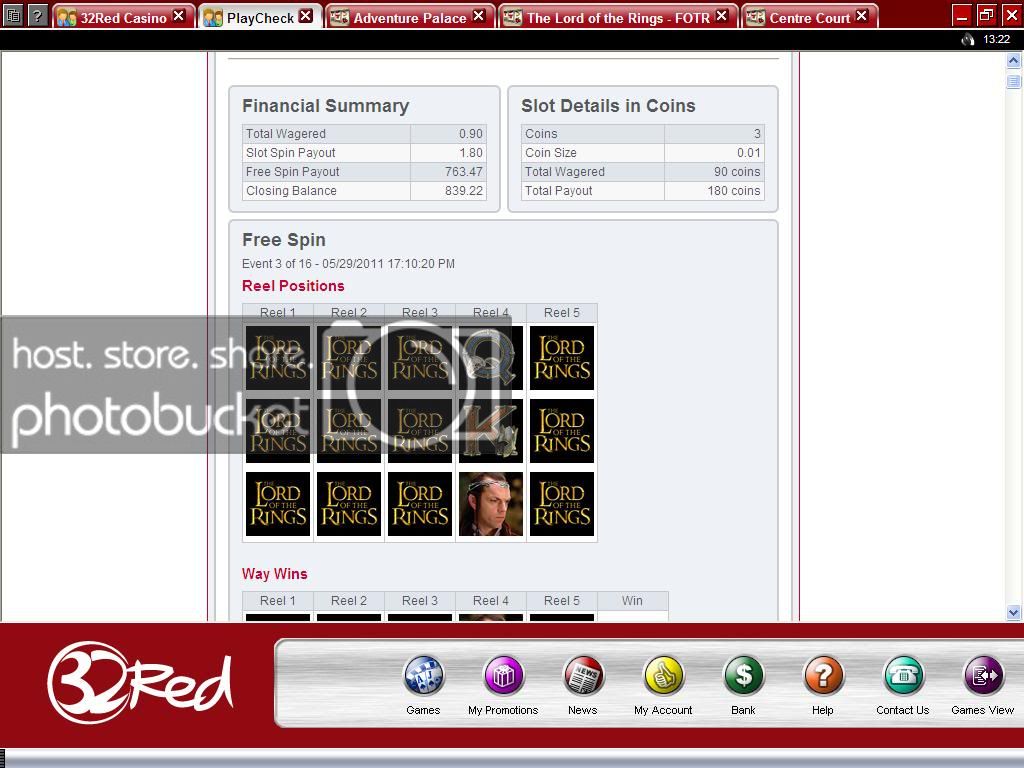Click the Total Wagered value 0.90
Image resolution: width=1024 pixels, height=768 pixels.
pyautogui.click(x=470, y=134)
